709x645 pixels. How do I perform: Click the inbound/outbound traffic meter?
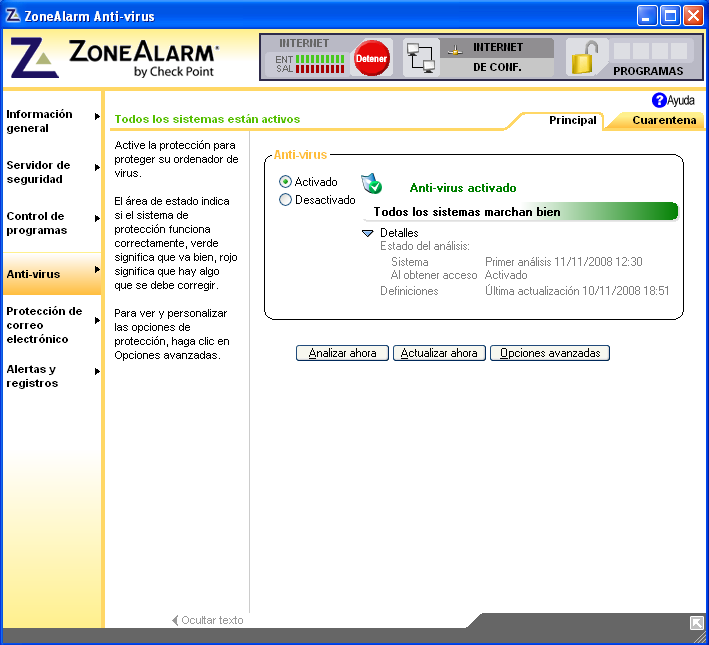coord(310,64)
